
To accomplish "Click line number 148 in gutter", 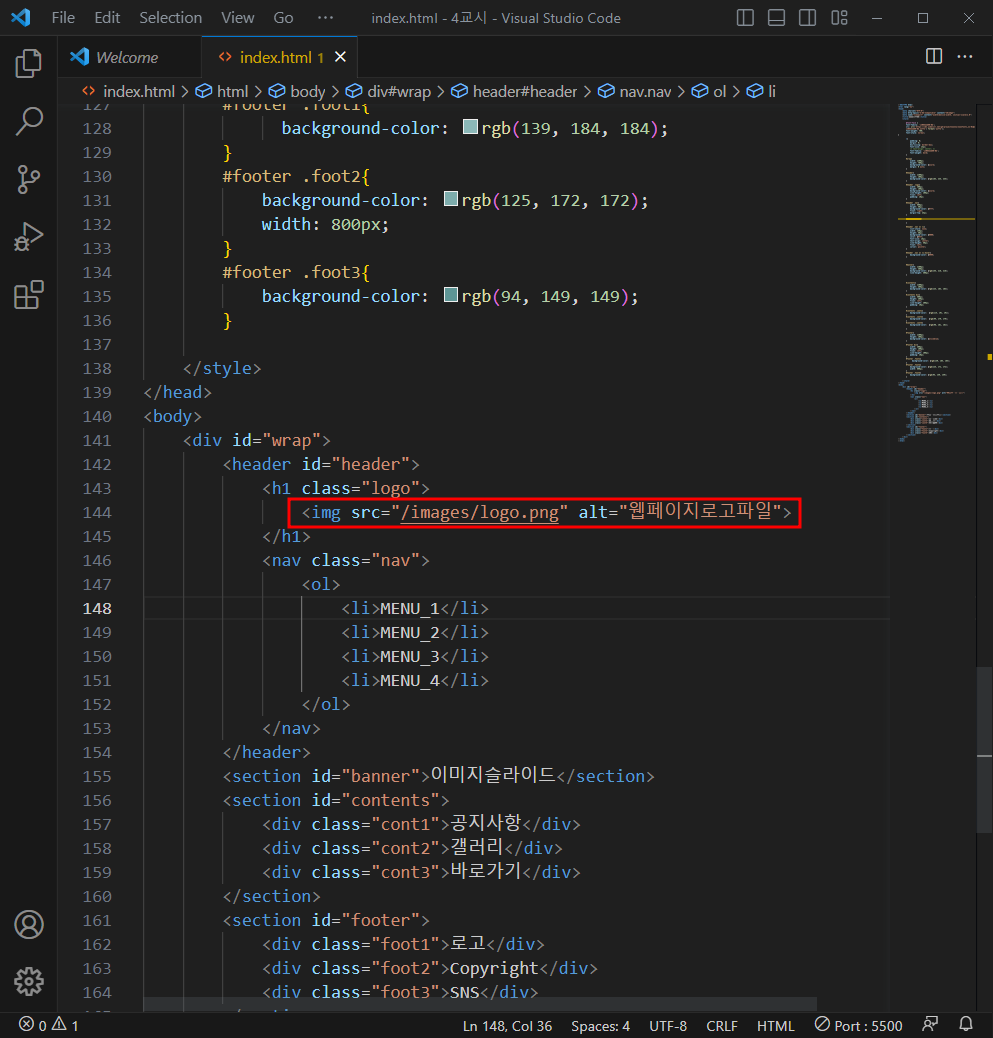I will click(97, 608).
